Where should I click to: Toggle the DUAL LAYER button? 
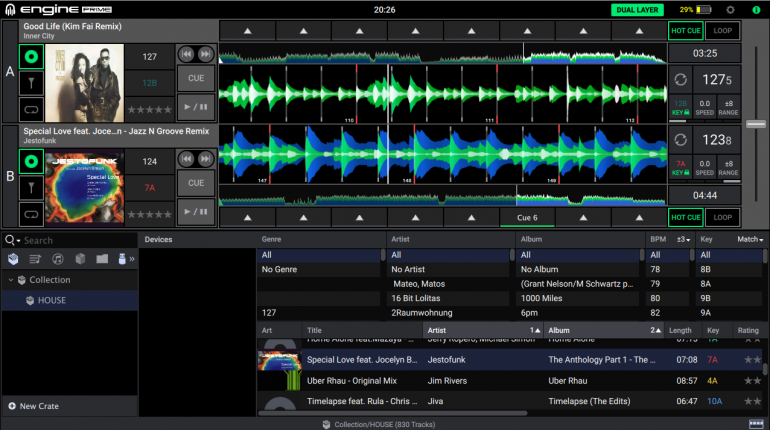637,10
